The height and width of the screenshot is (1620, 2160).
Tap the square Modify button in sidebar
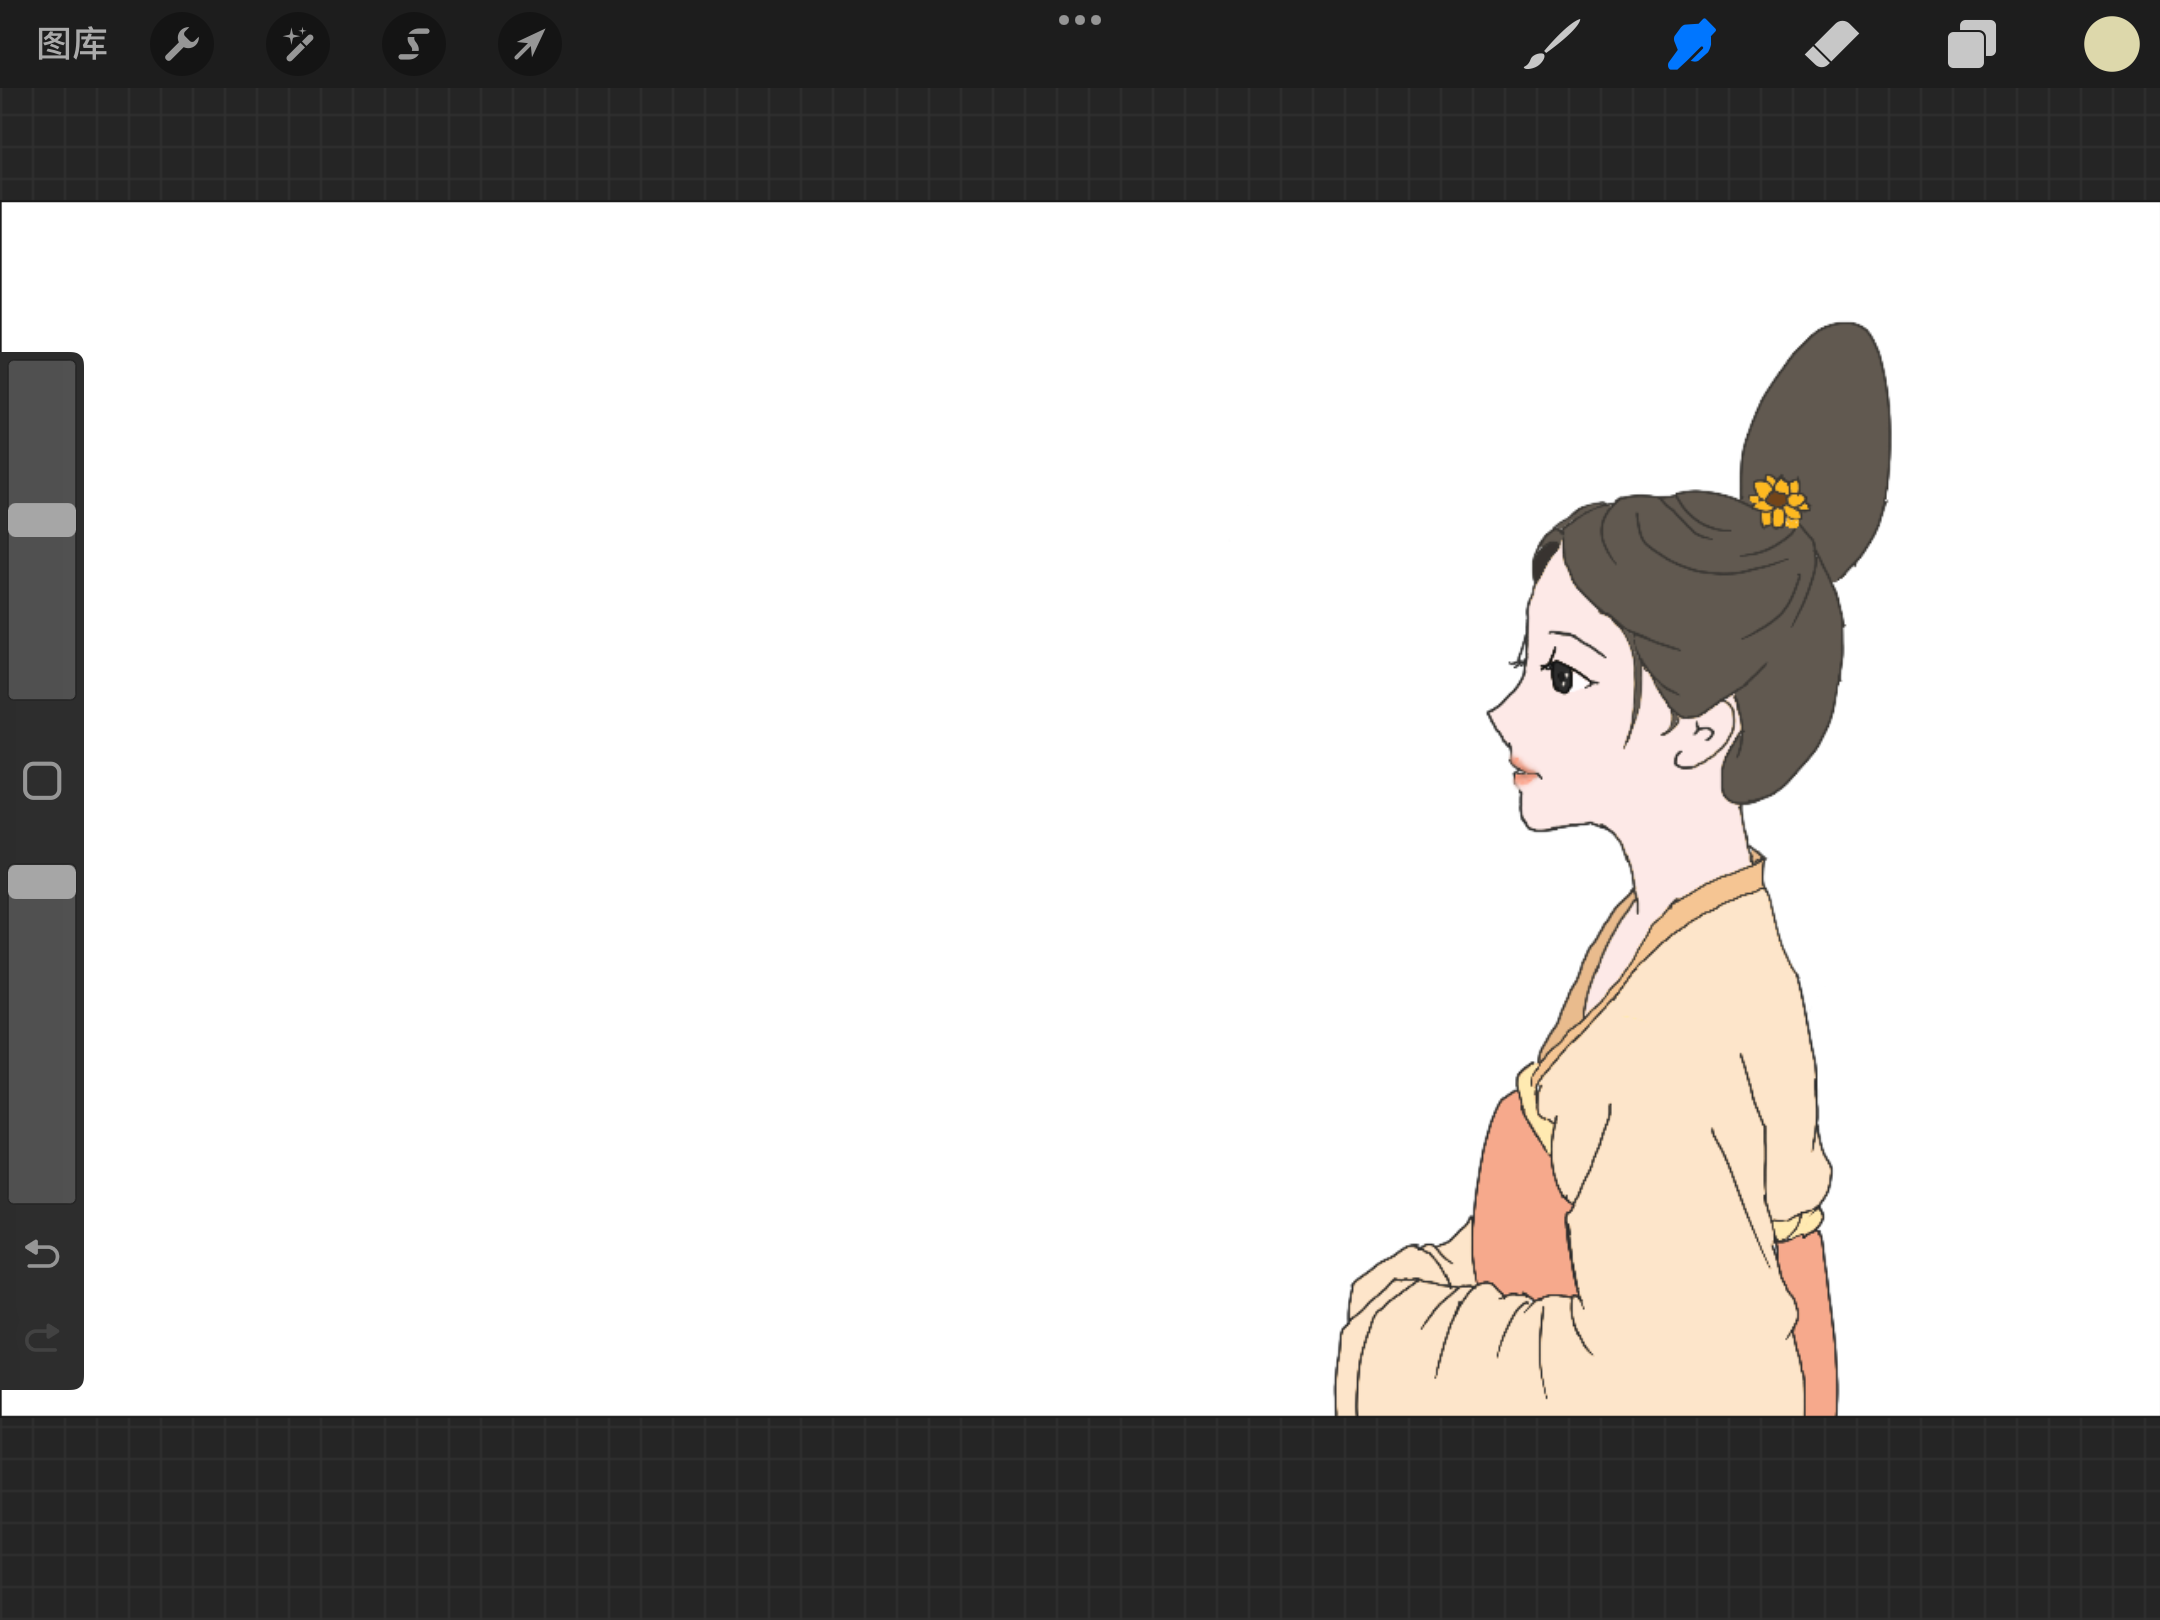pyautogui.click(x=42, y=781)
